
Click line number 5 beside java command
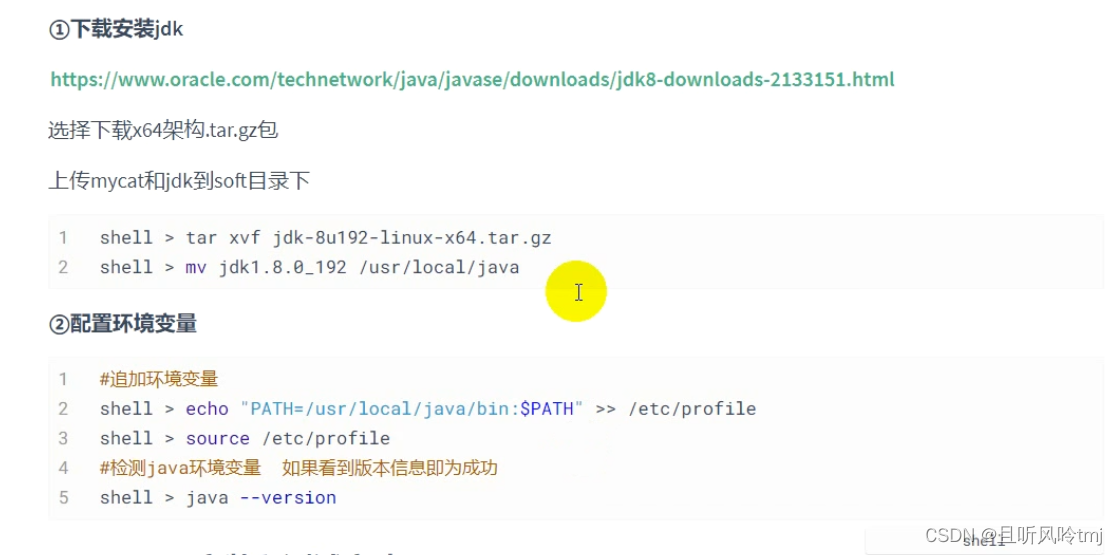tap(63, 497)
